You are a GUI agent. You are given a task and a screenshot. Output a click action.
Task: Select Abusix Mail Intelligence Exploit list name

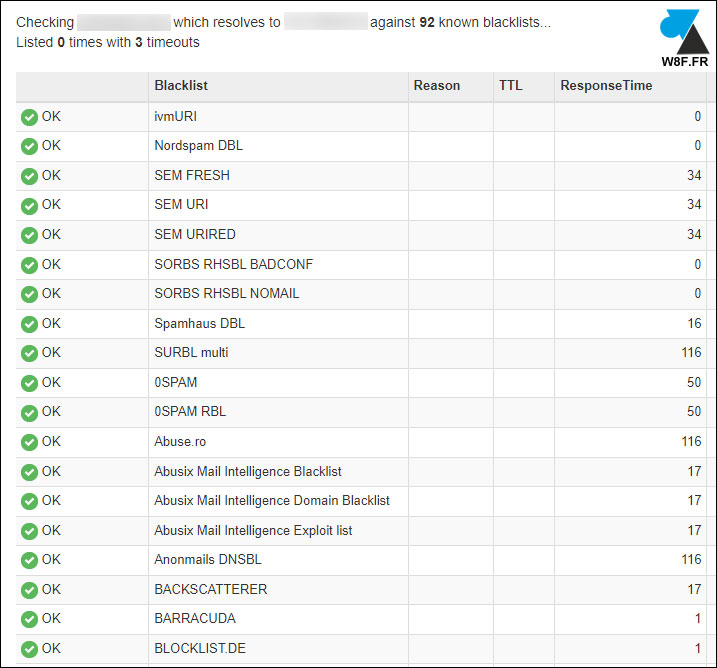pos(253,530)
